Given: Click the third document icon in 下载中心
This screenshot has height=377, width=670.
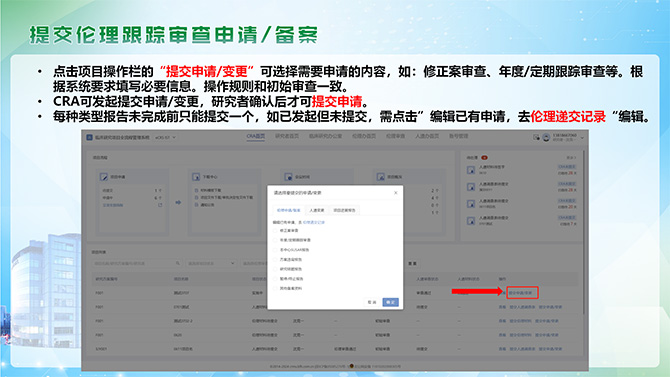Looking at the screenshot, I should (x=196, y=205).
